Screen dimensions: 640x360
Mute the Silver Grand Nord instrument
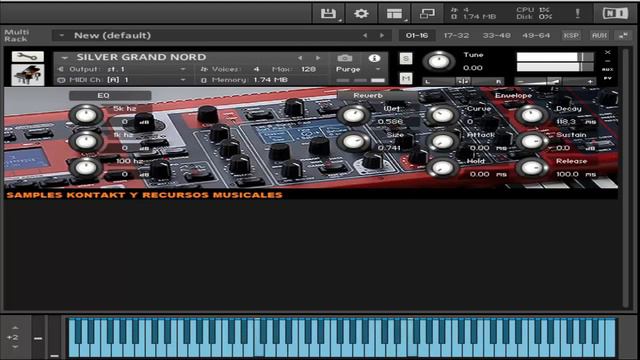405,78
